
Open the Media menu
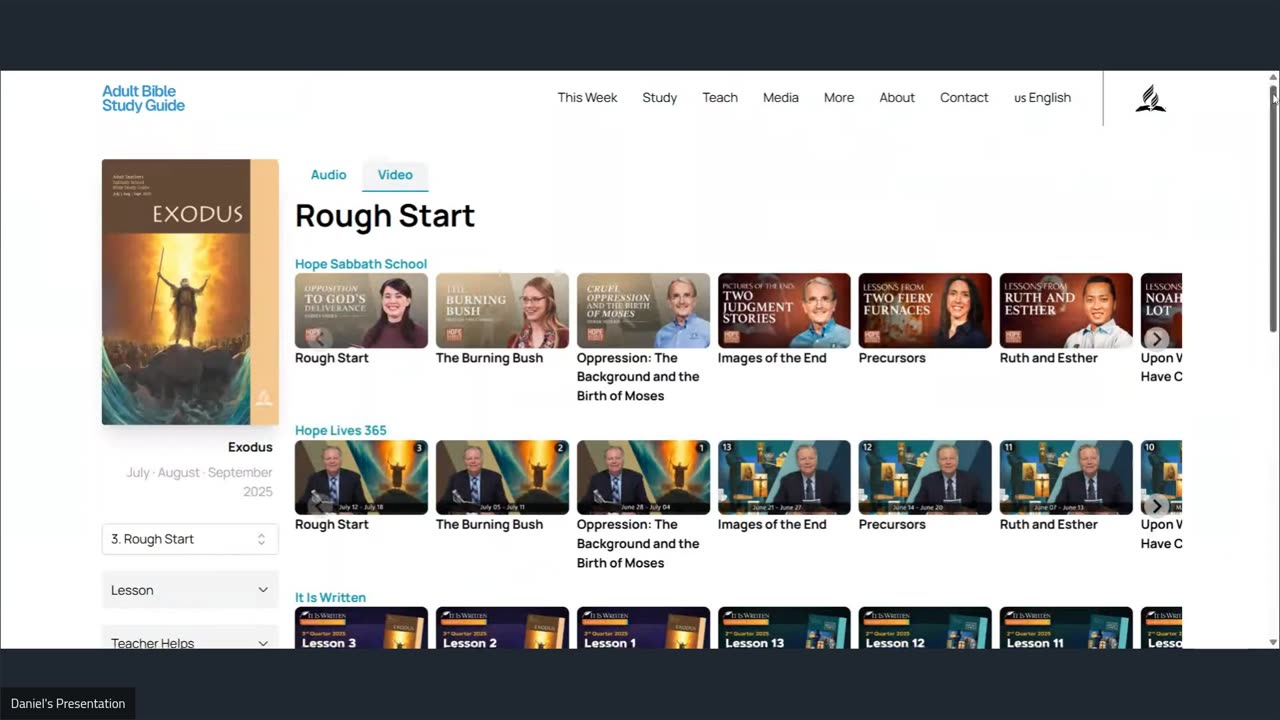pos(781,97)
